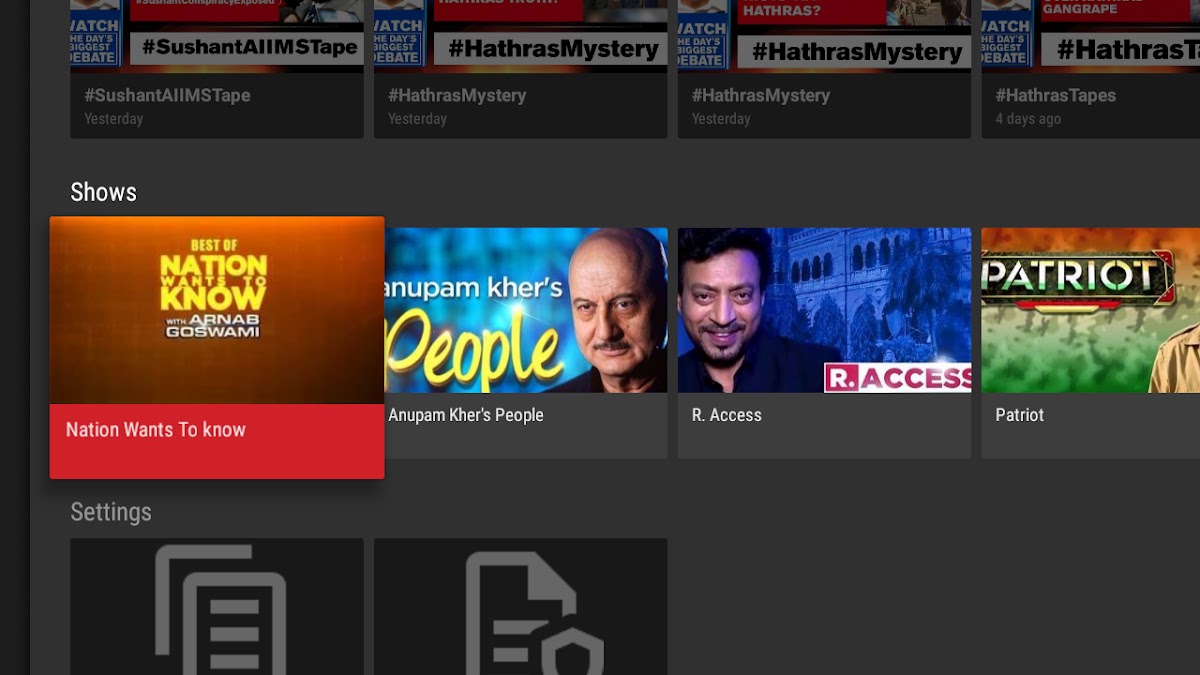
Task: Click the red "Nation Wants To know" label
Action: coord(156,430)
